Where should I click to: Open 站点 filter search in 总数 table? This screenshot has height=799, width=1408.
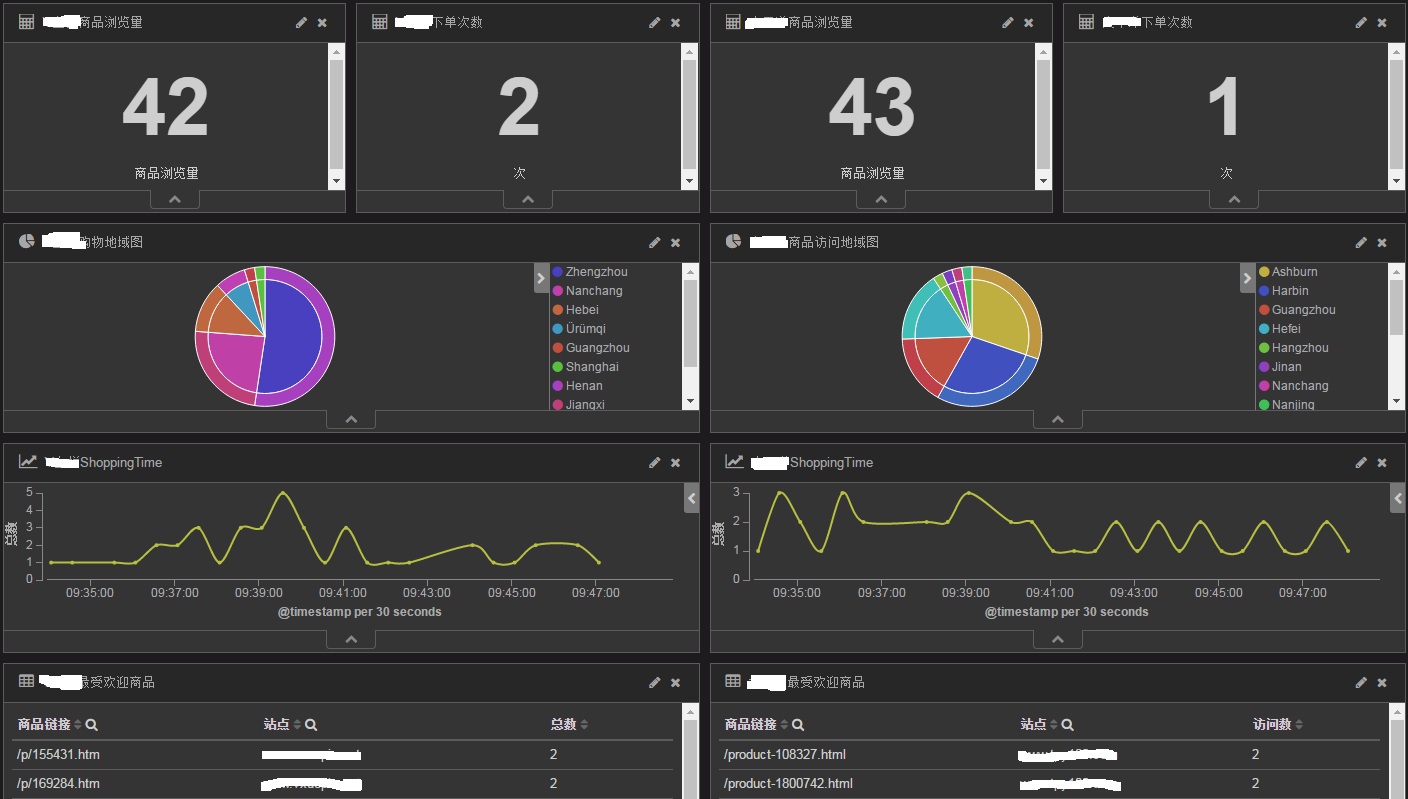coord(311,725)
